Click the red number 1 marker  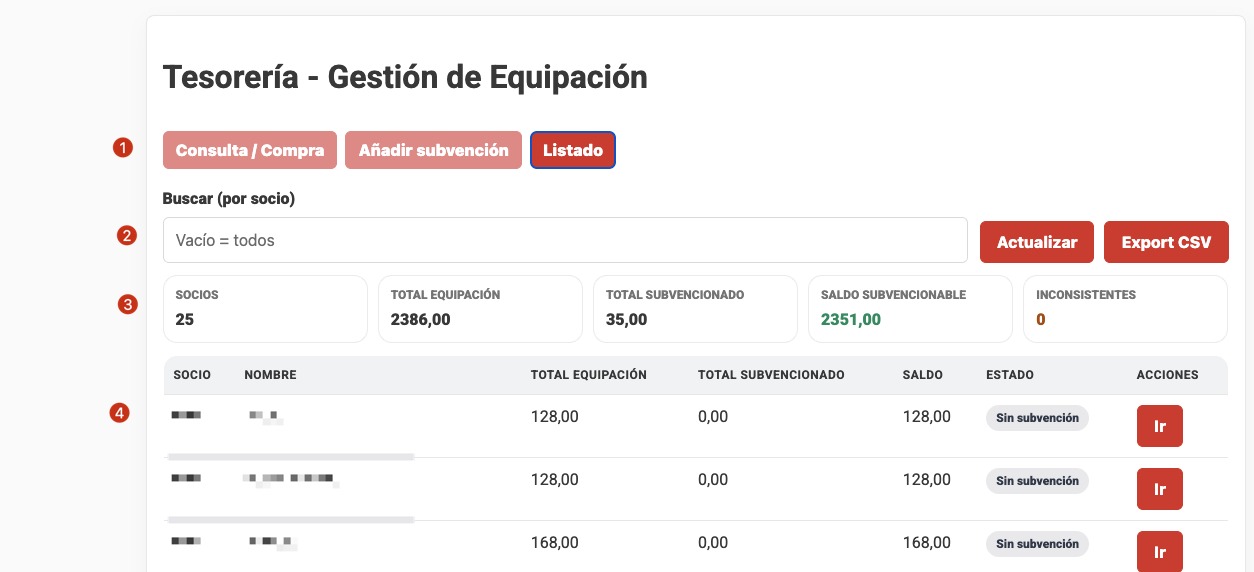coord(122,148)
